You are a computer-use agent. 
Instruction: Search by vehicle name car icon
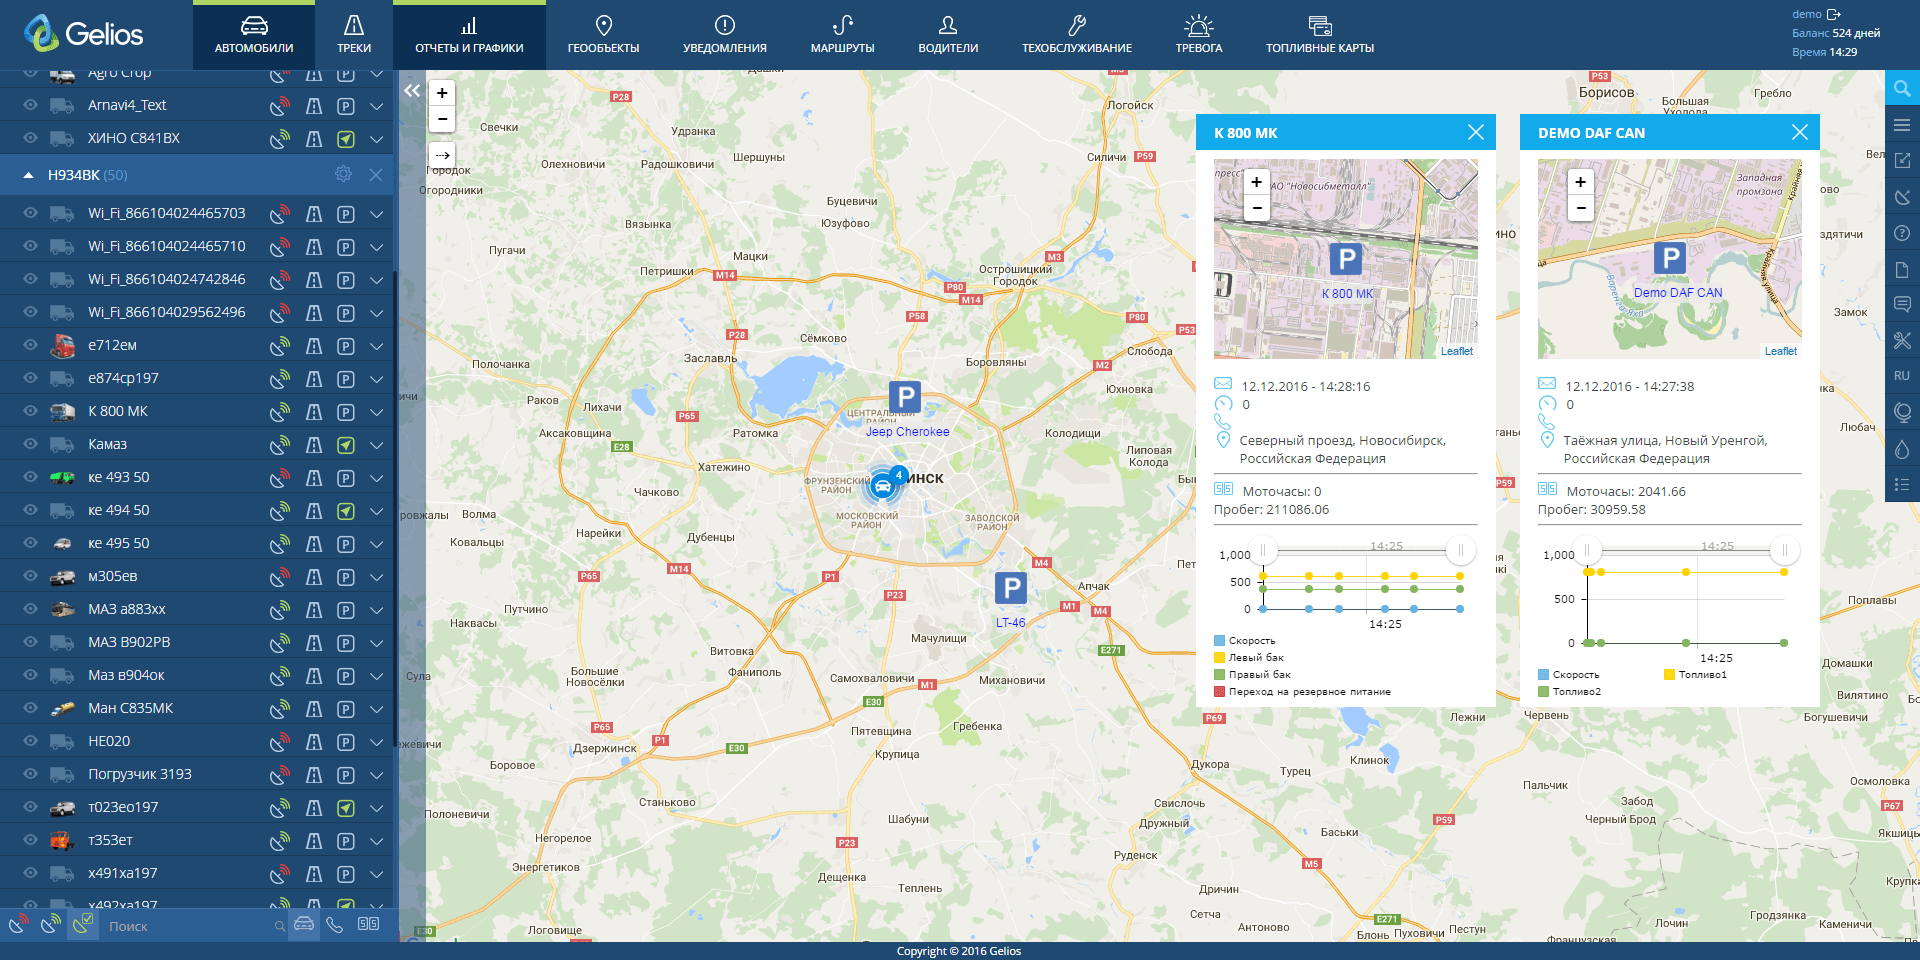304,924
